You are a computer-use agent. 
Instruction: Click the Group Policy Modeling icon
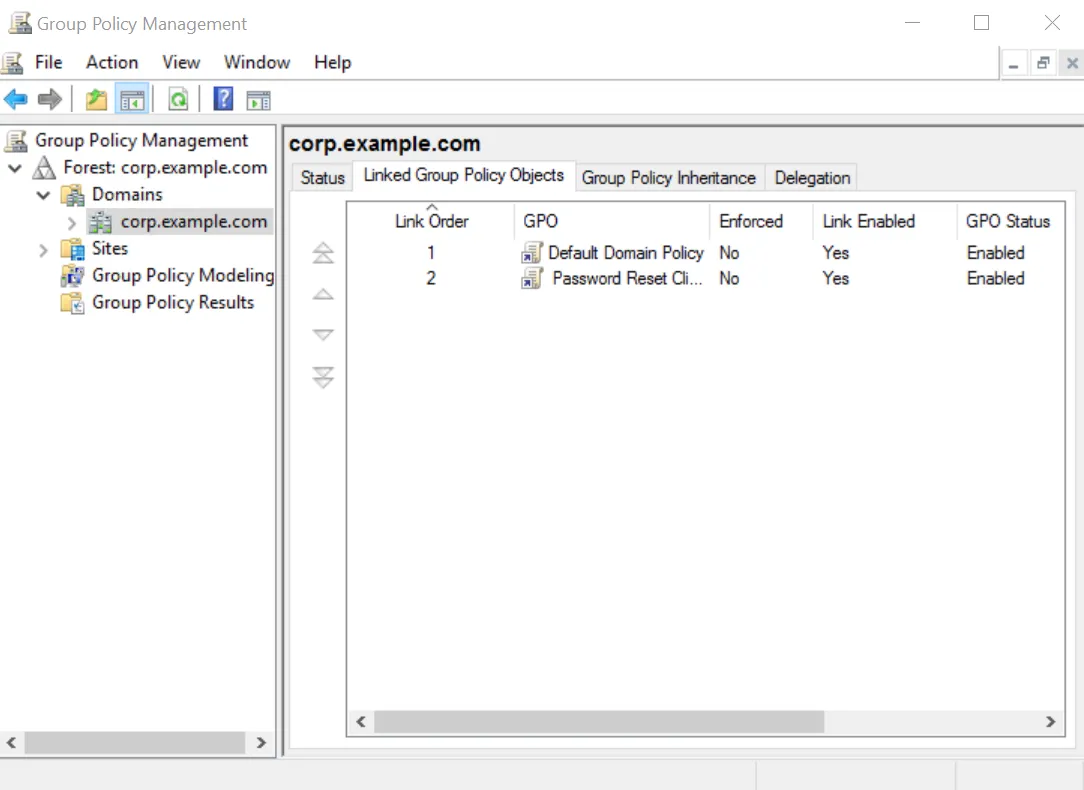[x=73, y=276]
